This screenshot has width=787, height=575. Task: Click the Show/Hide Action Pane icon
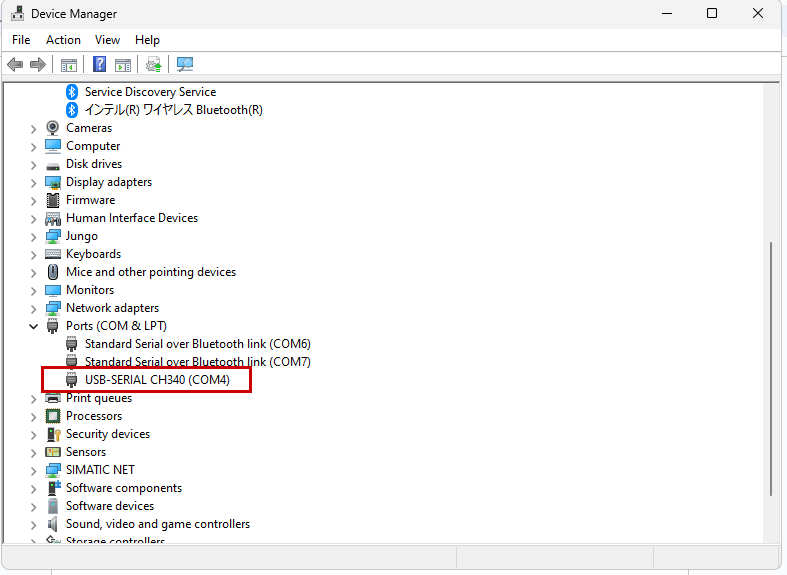(123, 64)
